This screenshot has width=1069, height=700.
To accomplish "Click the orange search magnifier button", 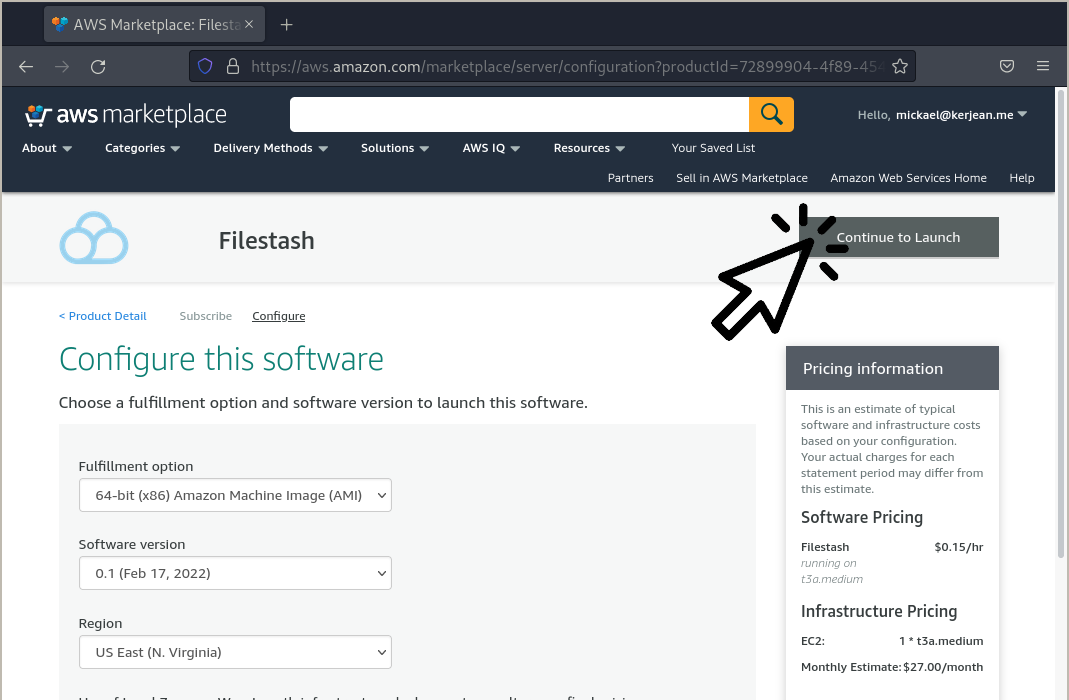I will point(771,114).
